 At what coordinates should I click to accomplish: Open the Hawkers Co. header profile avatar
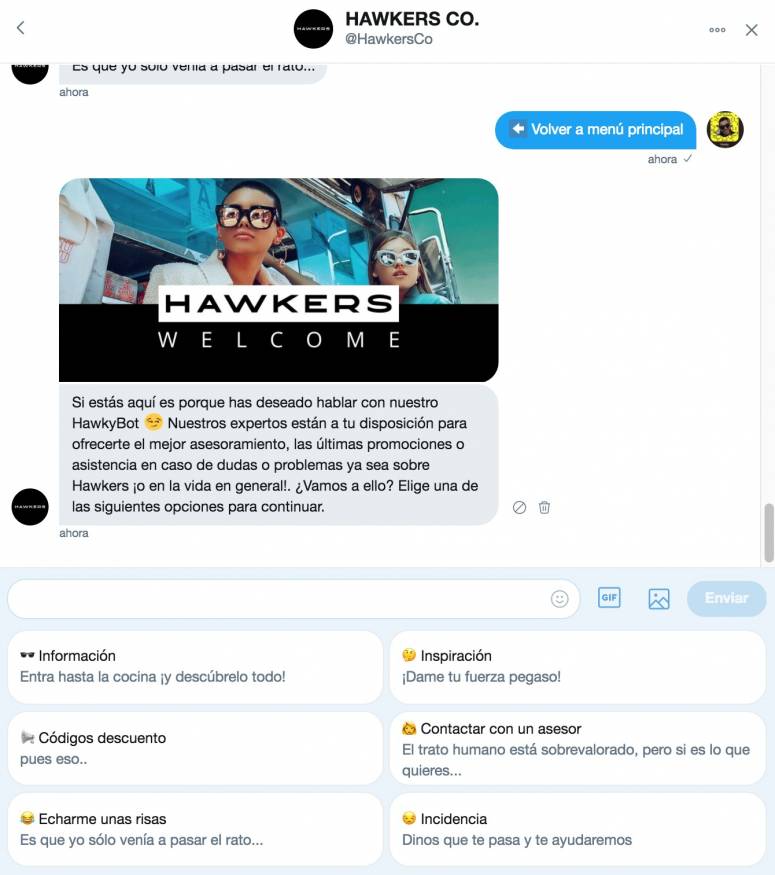313,29
